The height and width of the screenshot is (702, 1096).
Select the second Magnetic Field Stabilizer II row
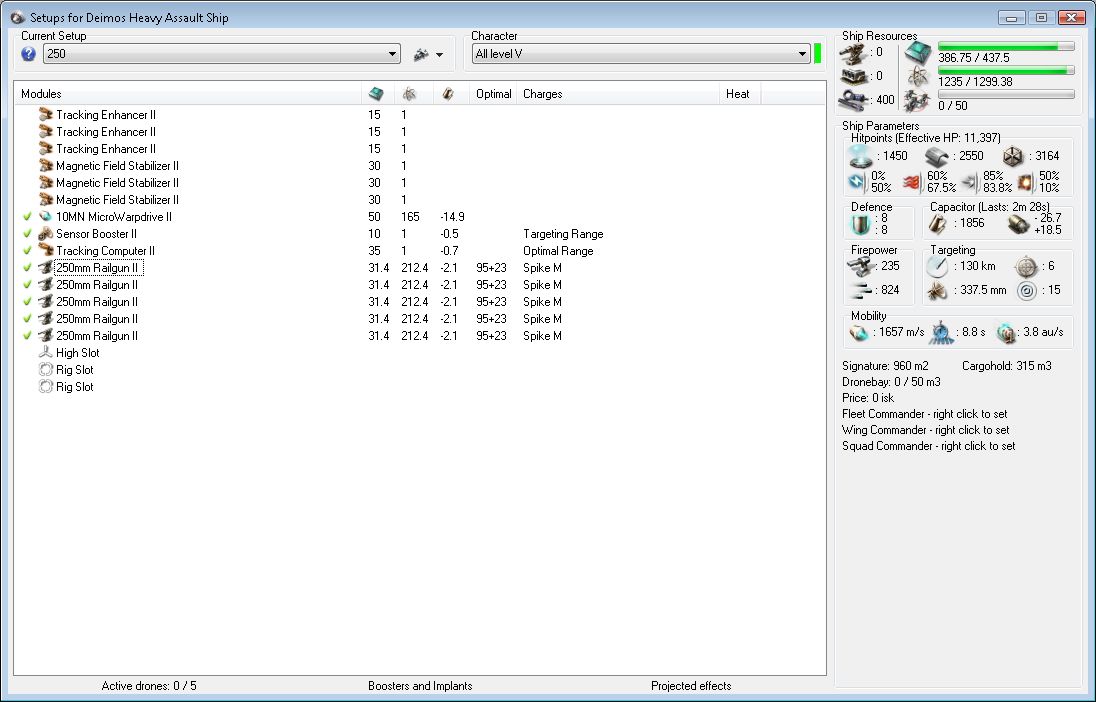pyautogui.click(x=419, y=182)
